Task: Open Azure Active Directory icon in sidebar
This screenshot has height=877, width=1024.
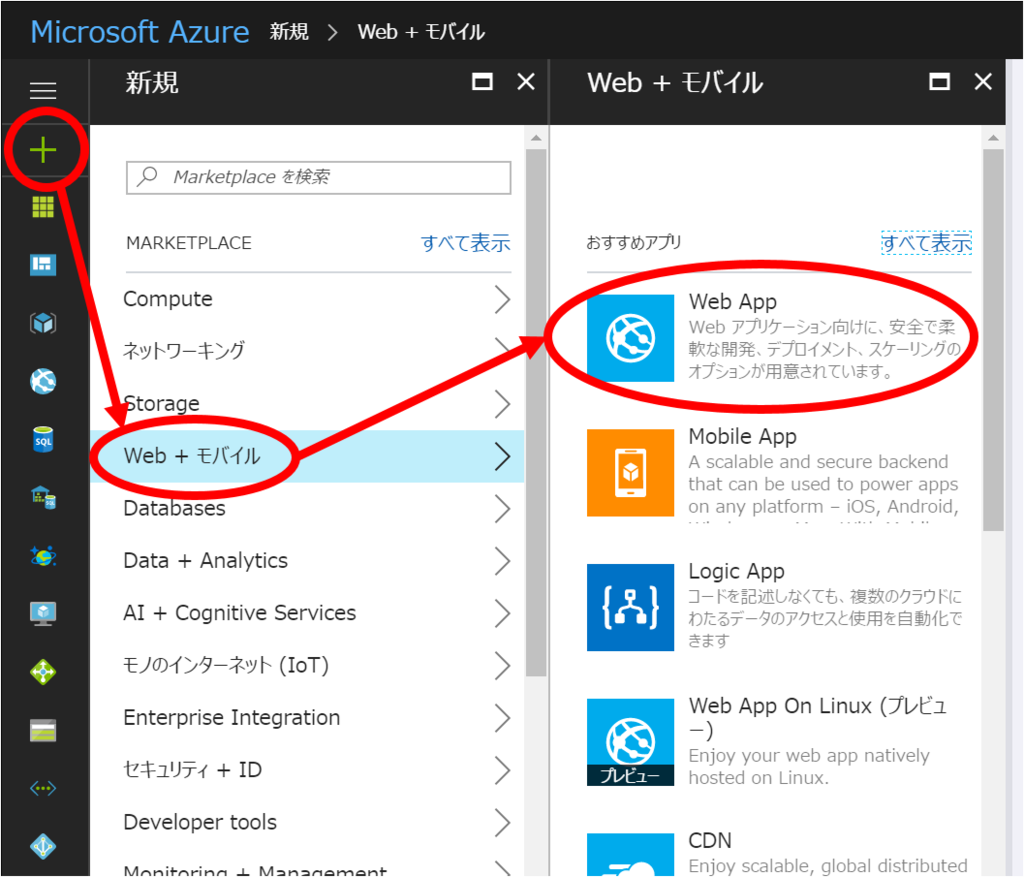Action: click(x=43, y=846)
